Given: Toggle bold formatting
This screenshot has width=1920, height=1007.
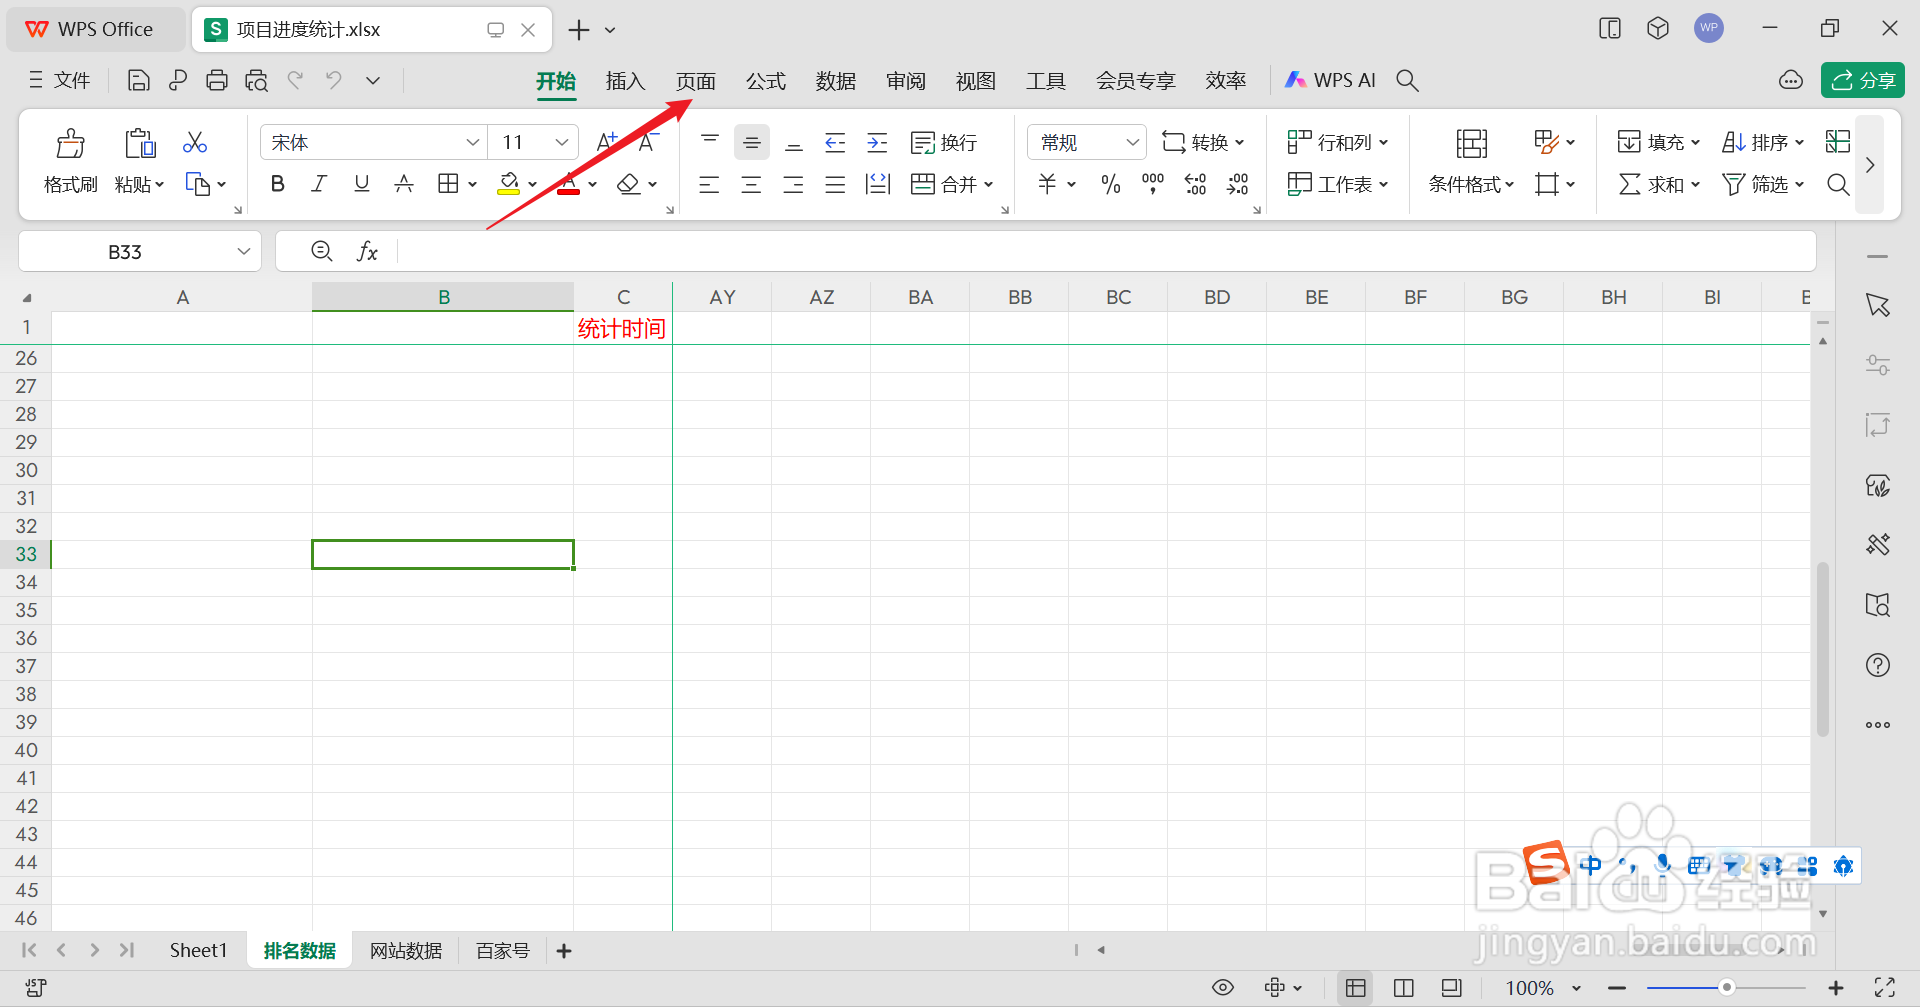Looking at the screenshot, I should tap(278, 184).
